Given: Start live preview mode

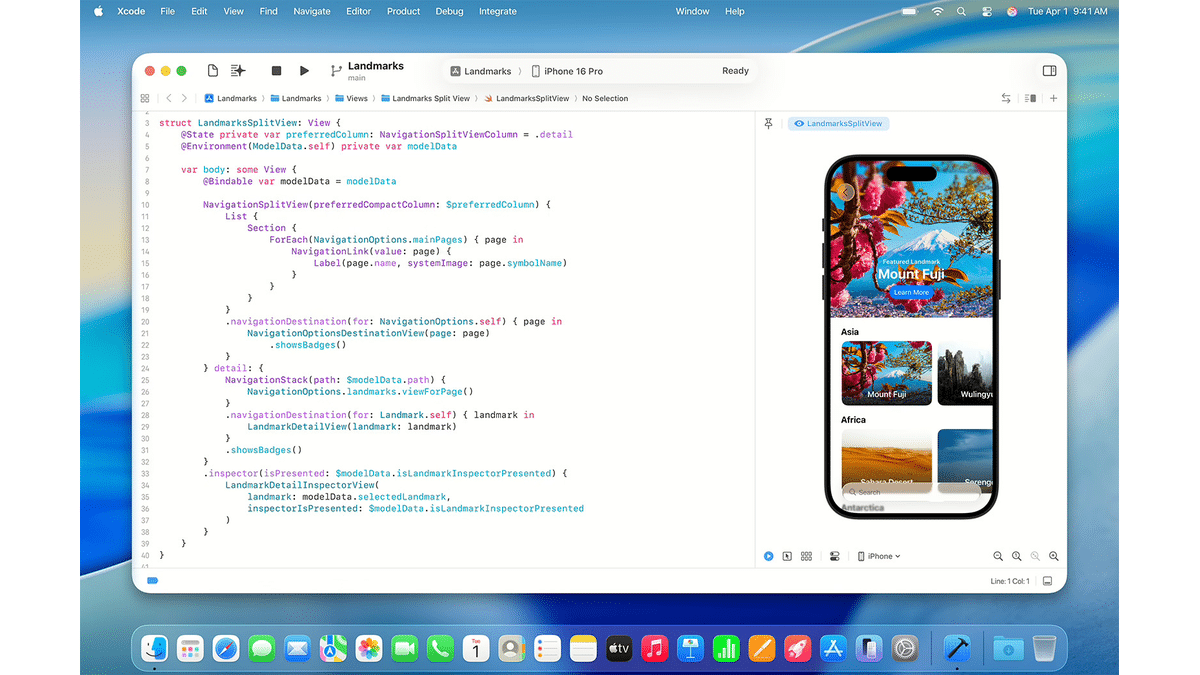Looking at the screenshot, I should tap(768, 556).
